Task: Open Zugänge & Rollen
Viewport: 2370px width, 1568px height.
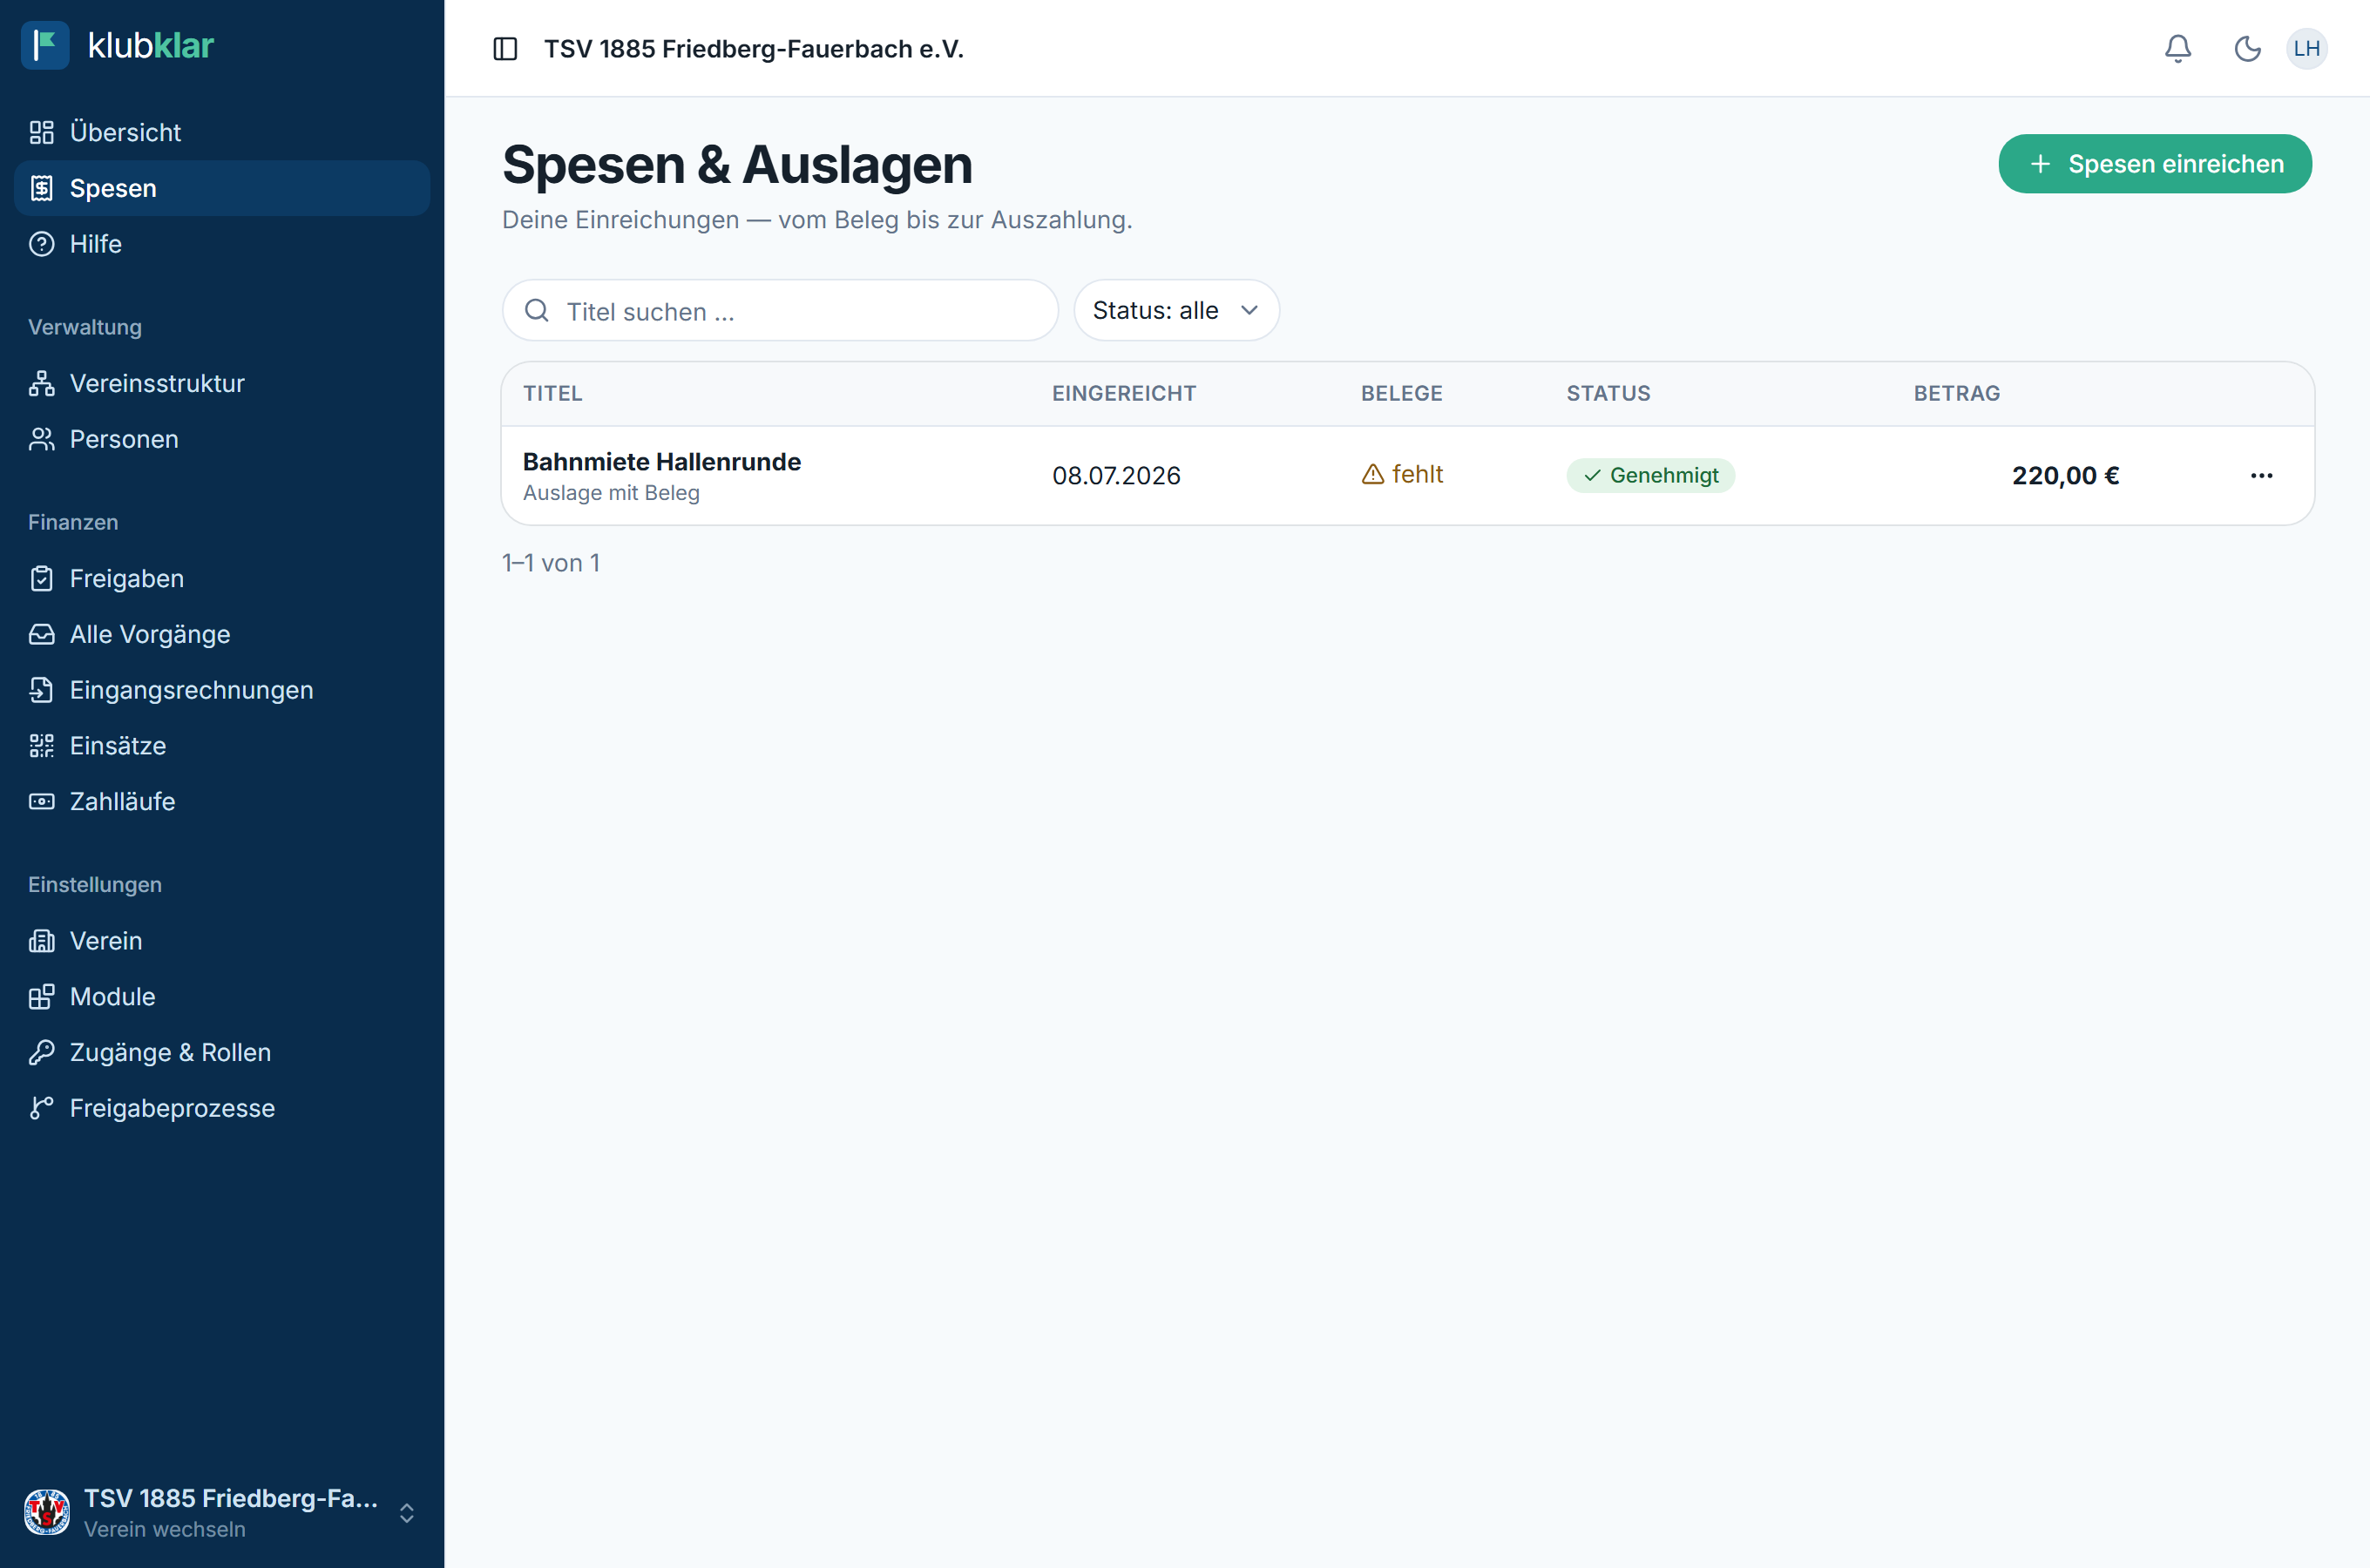Action: coord(222,1052)
